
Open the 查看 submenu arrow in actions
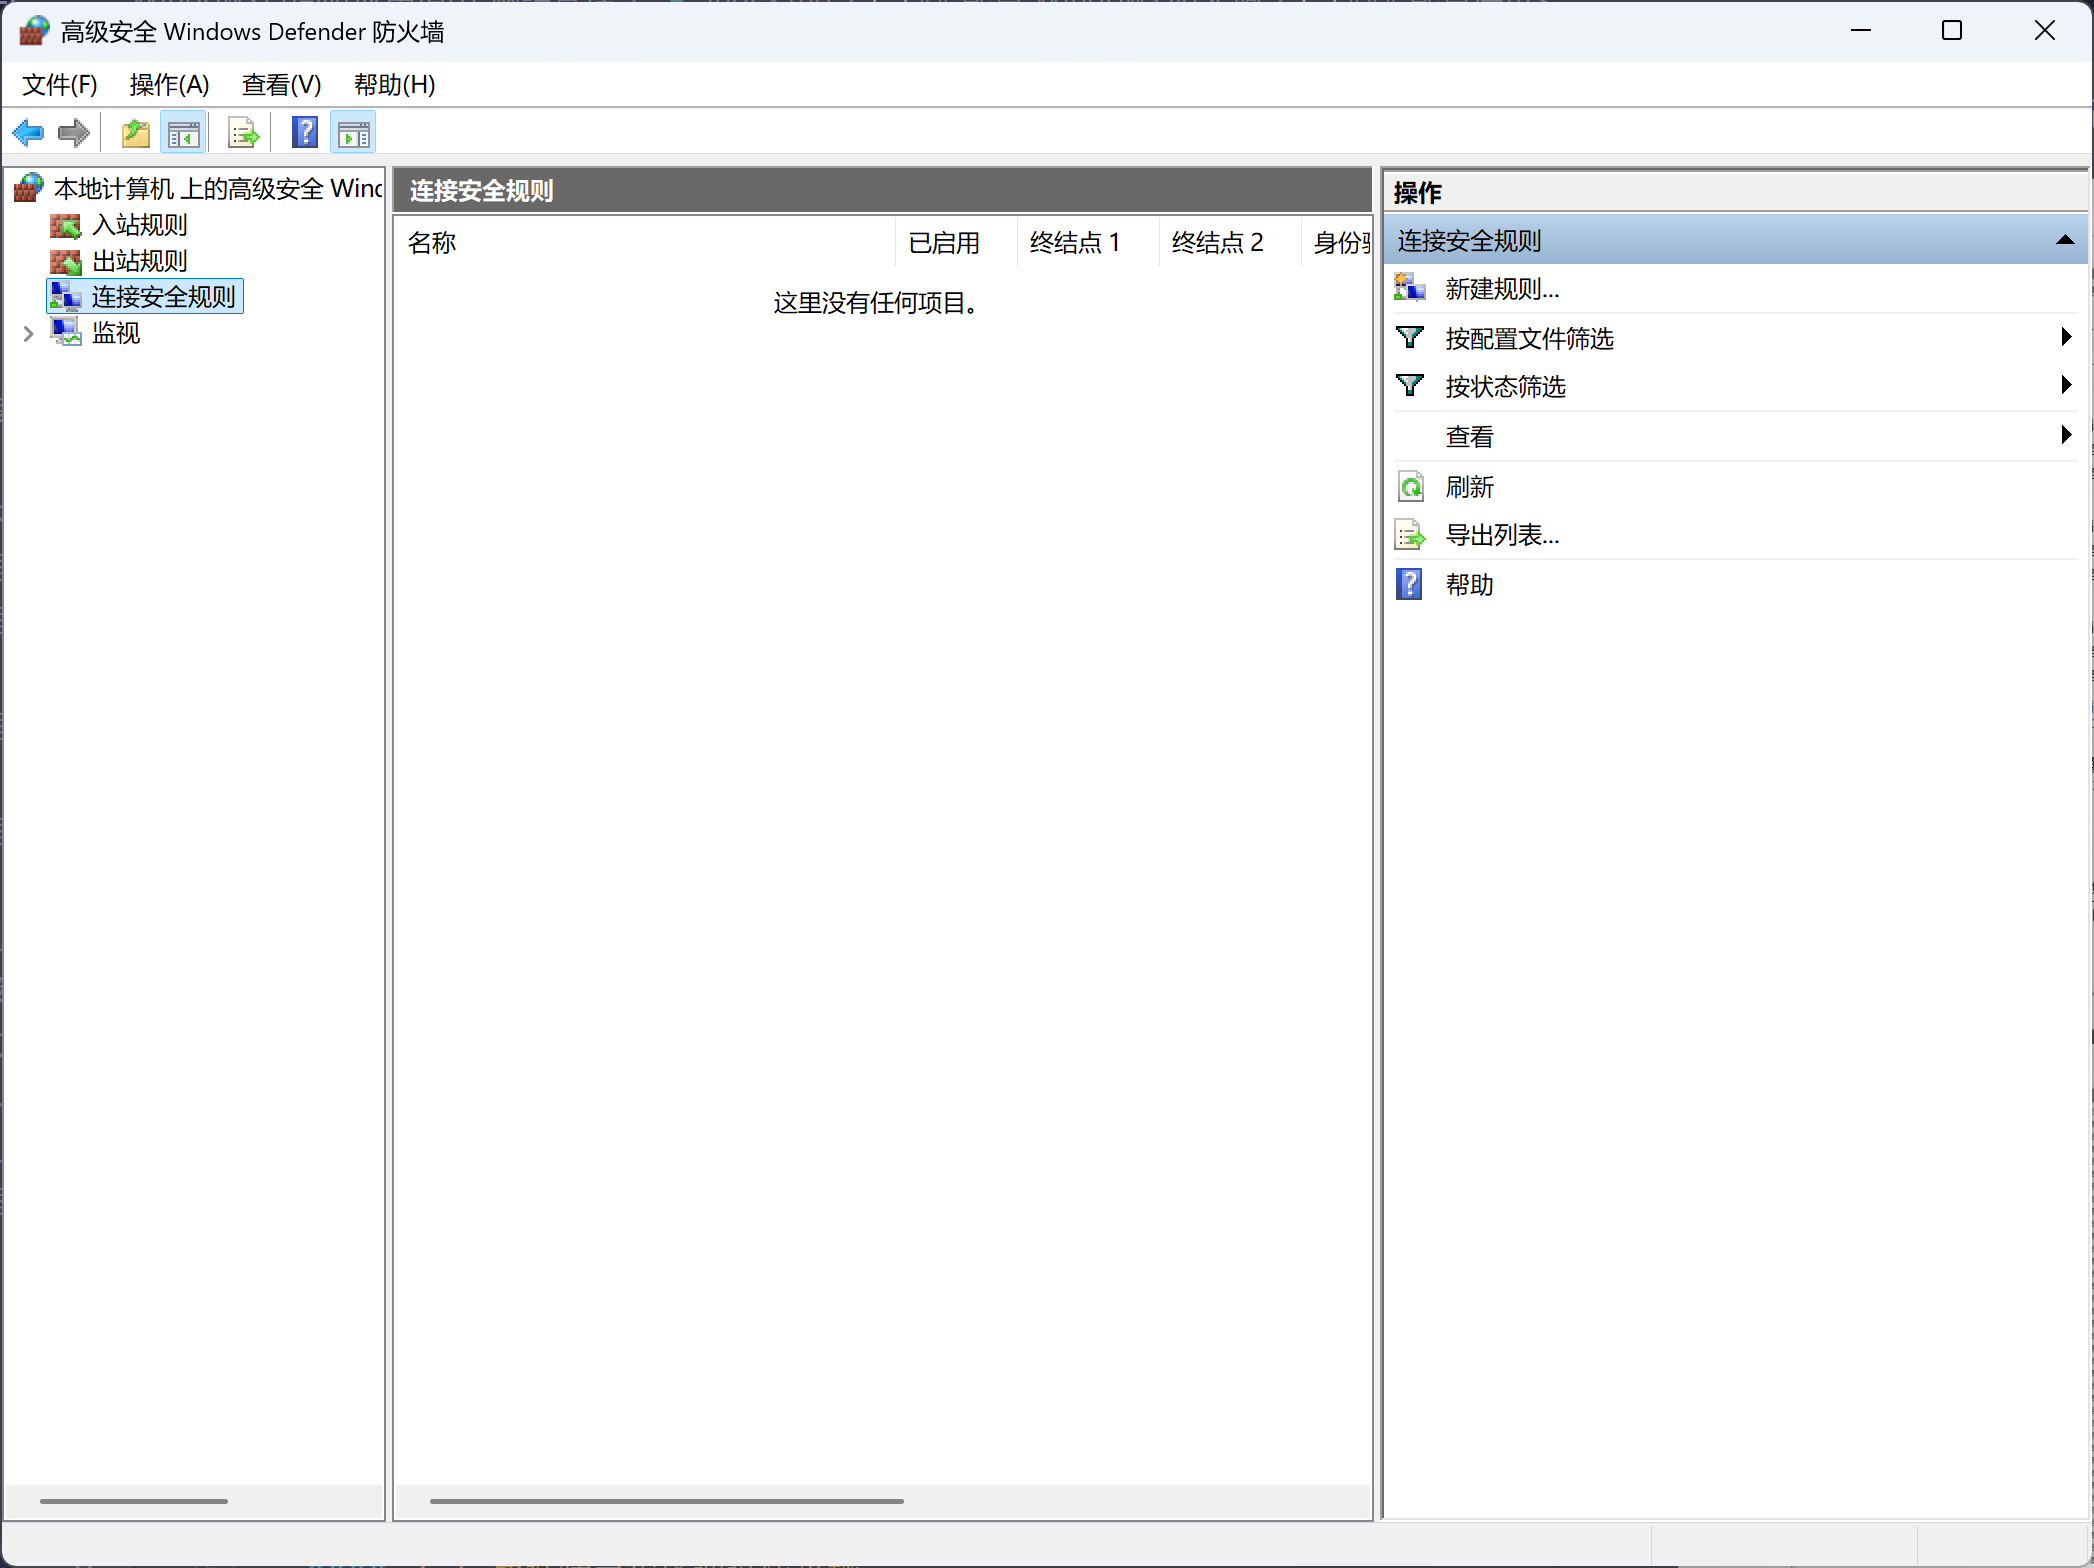coord(2066,435)
